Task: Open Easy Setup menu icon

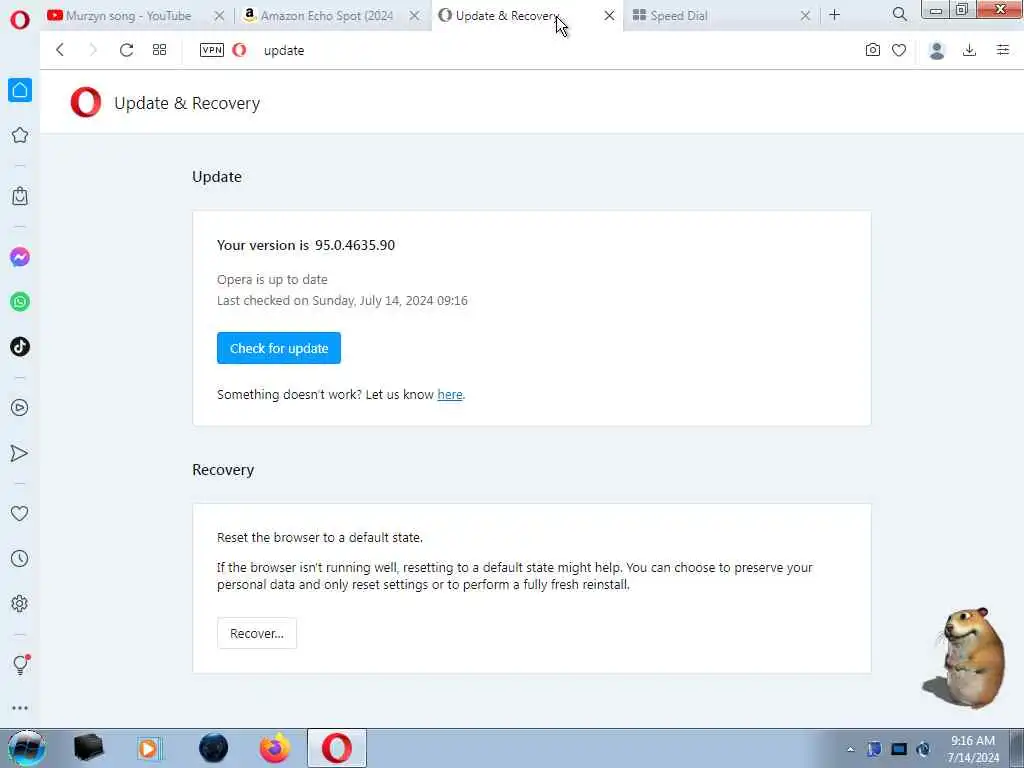Action: click(1003, 50)
